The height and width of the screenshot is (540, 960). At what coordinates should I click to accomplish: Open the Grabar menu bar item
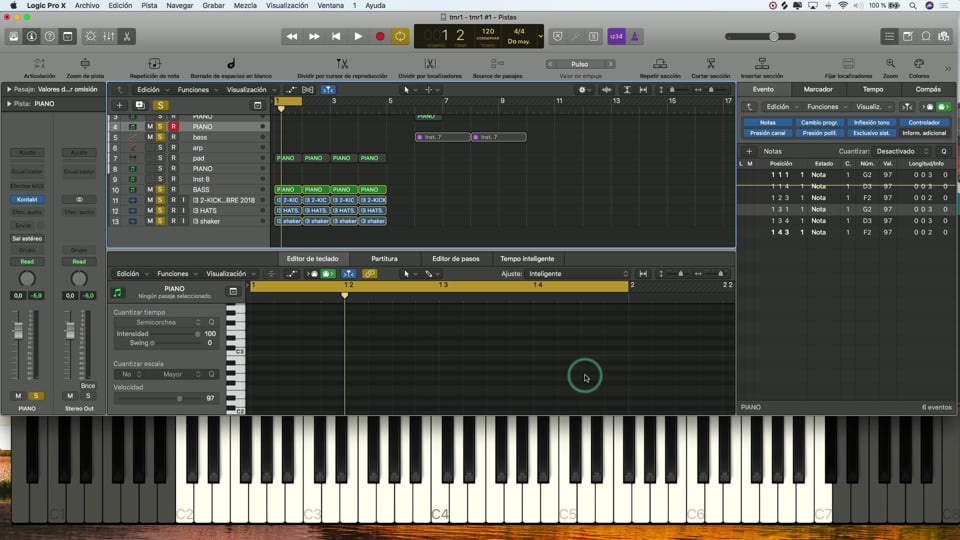(213, 6)
